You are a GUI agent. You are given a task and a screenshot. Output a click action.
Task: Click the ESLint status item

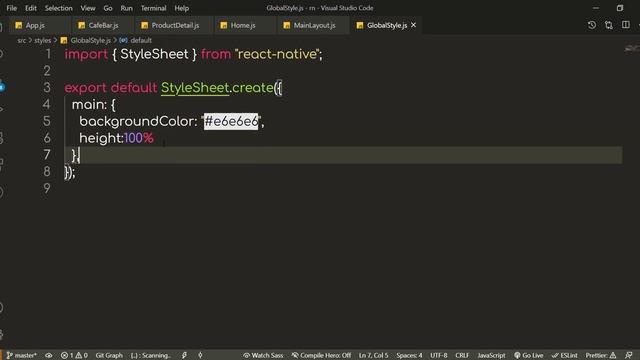click(564, 355)
